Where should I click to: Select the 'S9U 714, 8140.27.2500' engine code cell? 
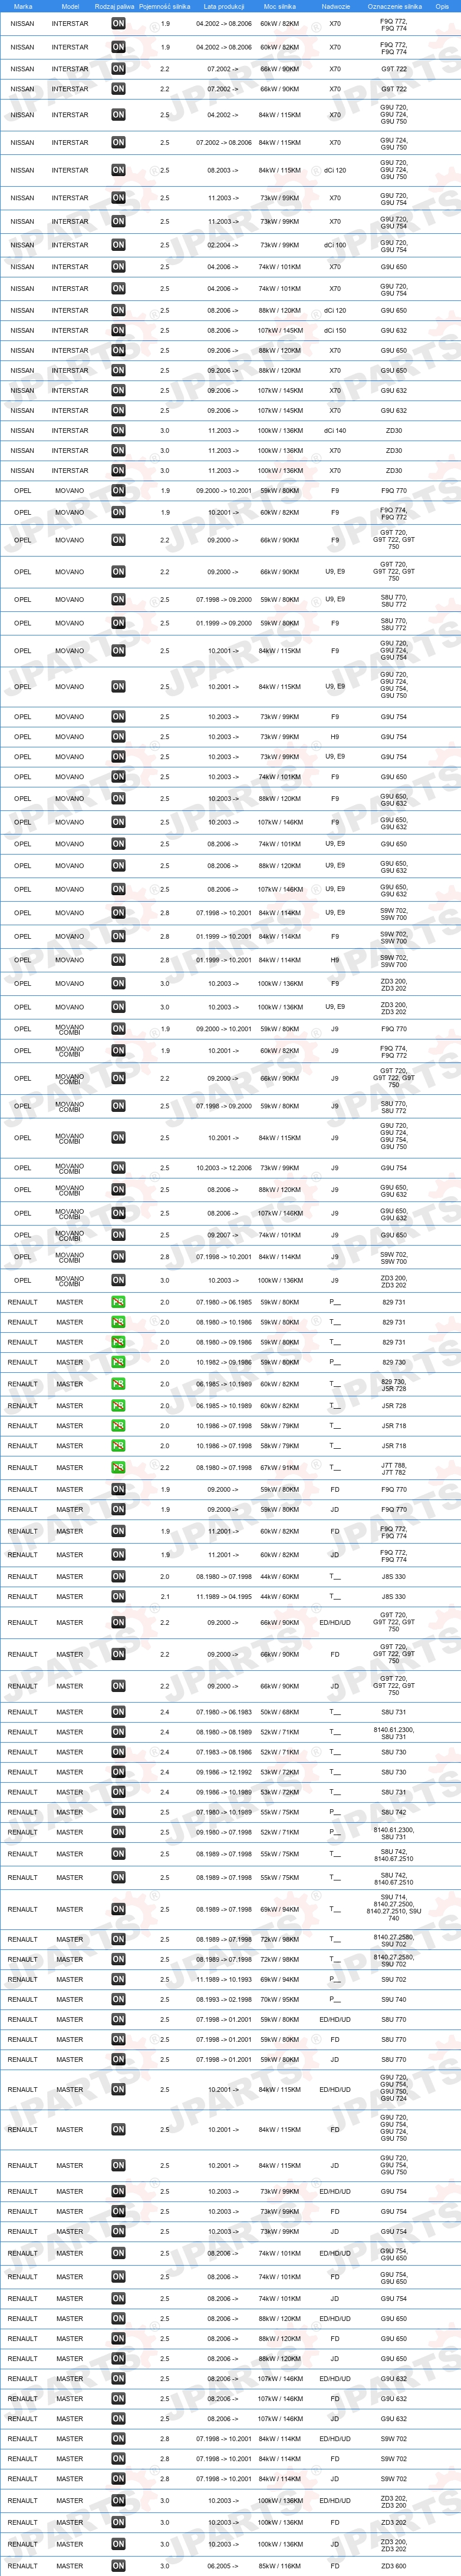pos(394,1909)
